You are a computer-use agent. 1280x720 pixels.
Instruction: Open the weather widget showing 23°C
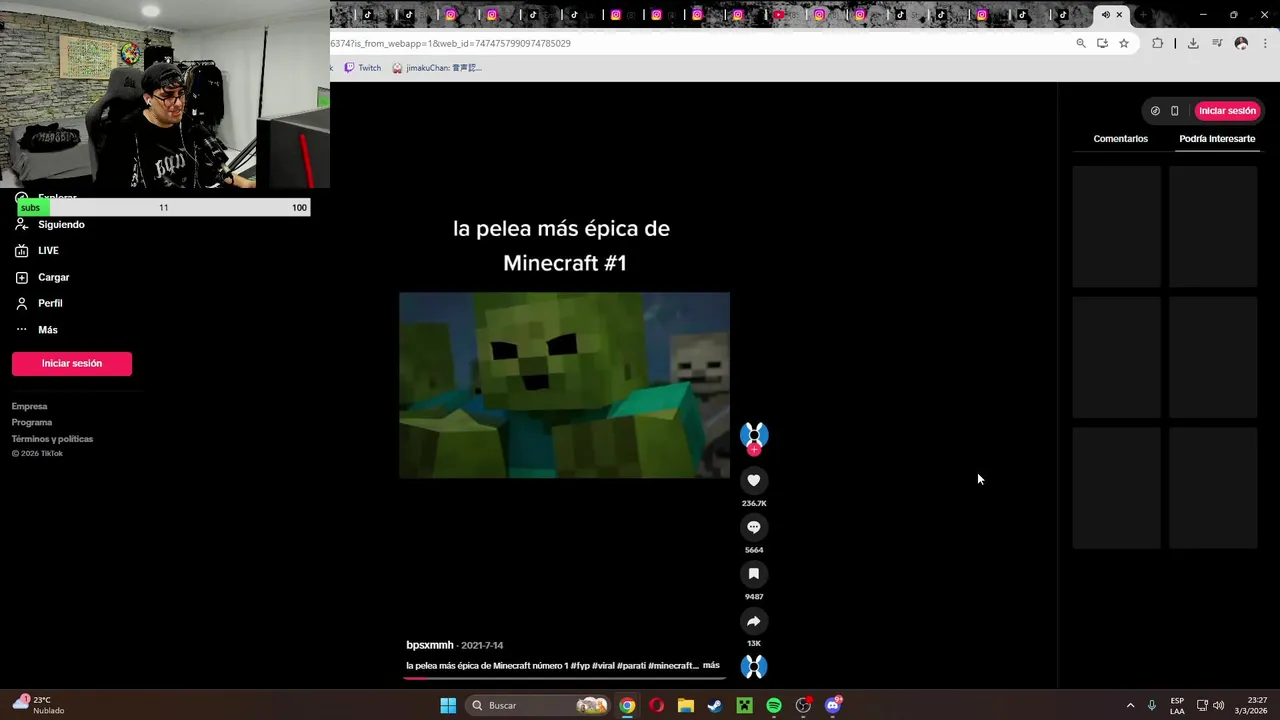click(x=38, y=705)
